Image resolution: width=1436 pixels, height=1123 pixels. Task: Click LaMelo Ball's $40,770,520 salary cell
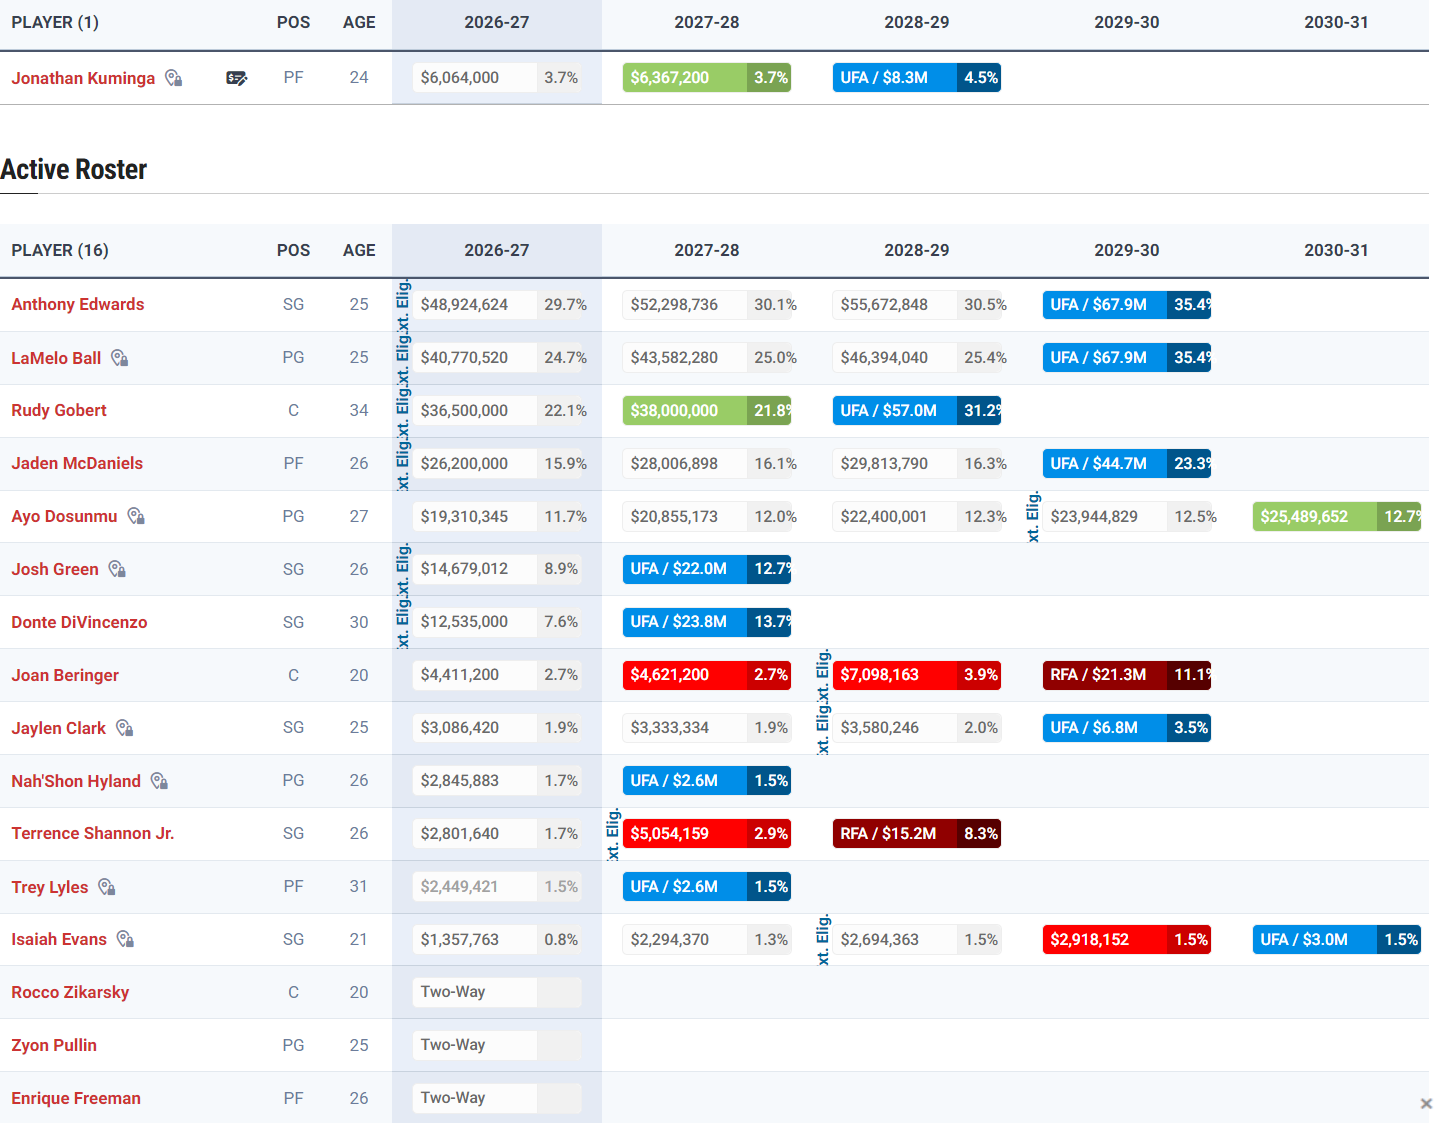pos(497,357)
